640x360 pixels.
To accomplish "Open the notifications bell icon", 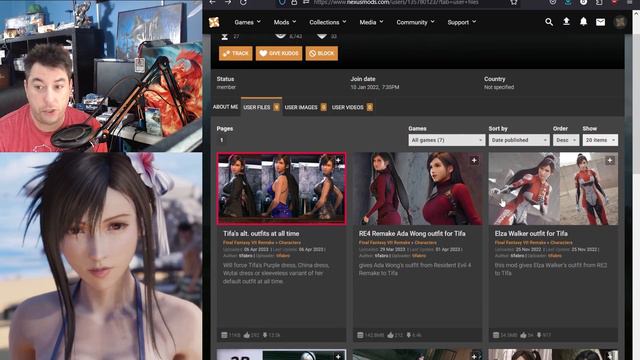I will 583,22.
